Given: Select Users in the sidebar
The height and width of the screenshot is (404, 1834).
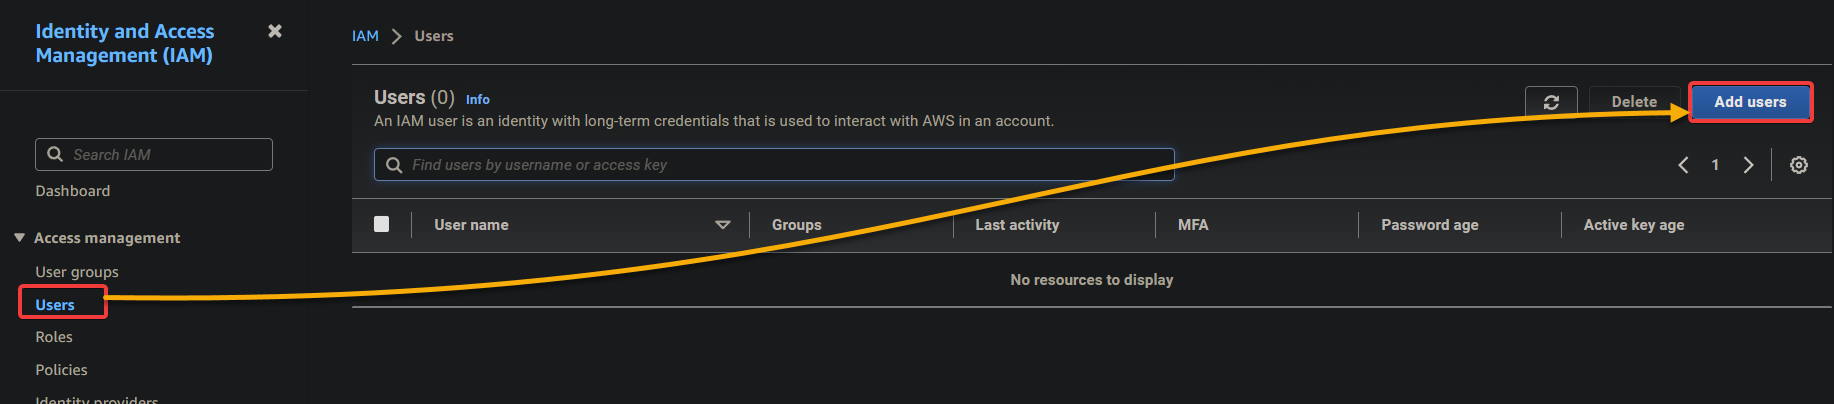Looking at the screenshot, I should pyautogui.click(x=55, y=305).
